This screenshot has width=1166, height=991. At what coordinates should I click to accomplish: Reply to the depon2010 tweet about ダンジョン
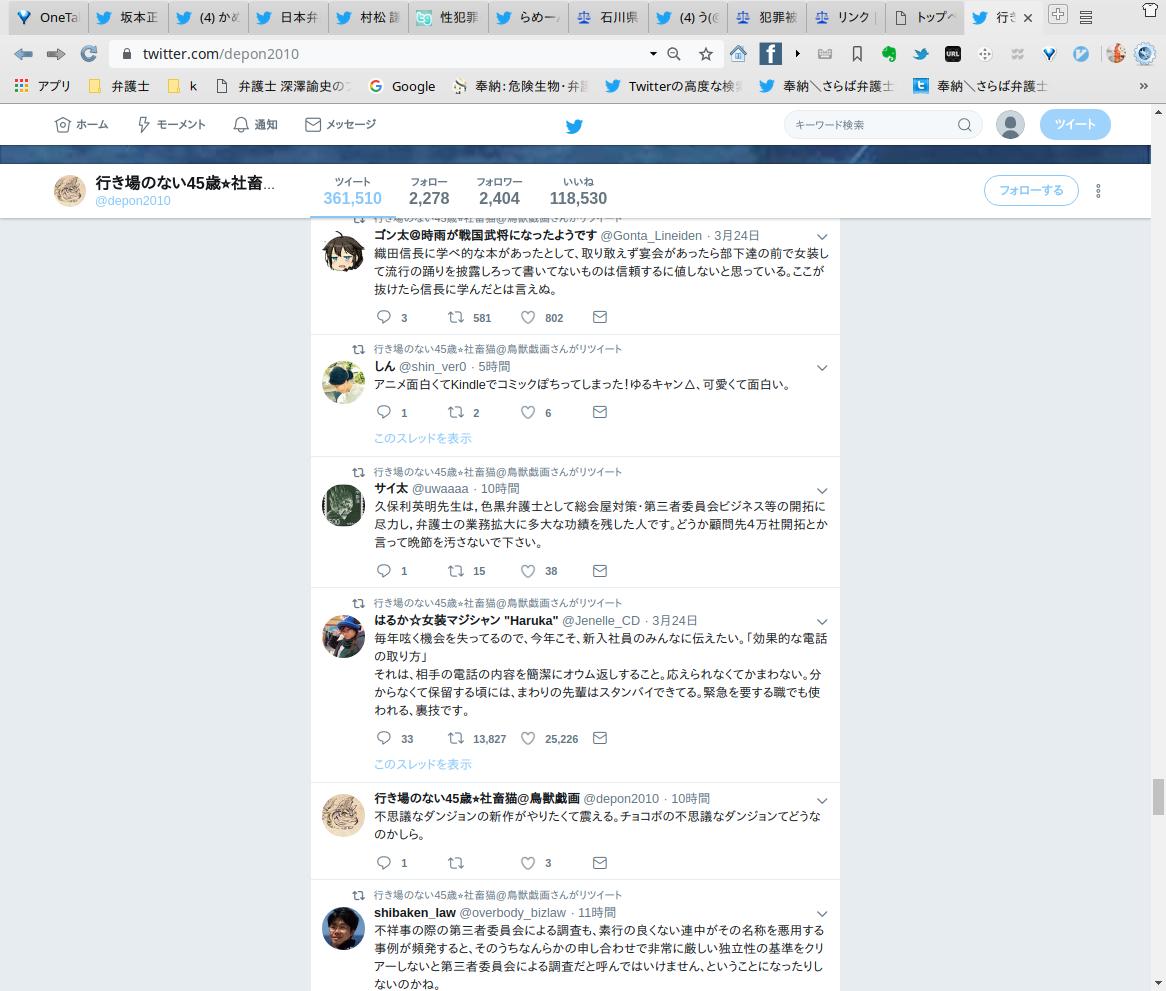pos(384,862)
